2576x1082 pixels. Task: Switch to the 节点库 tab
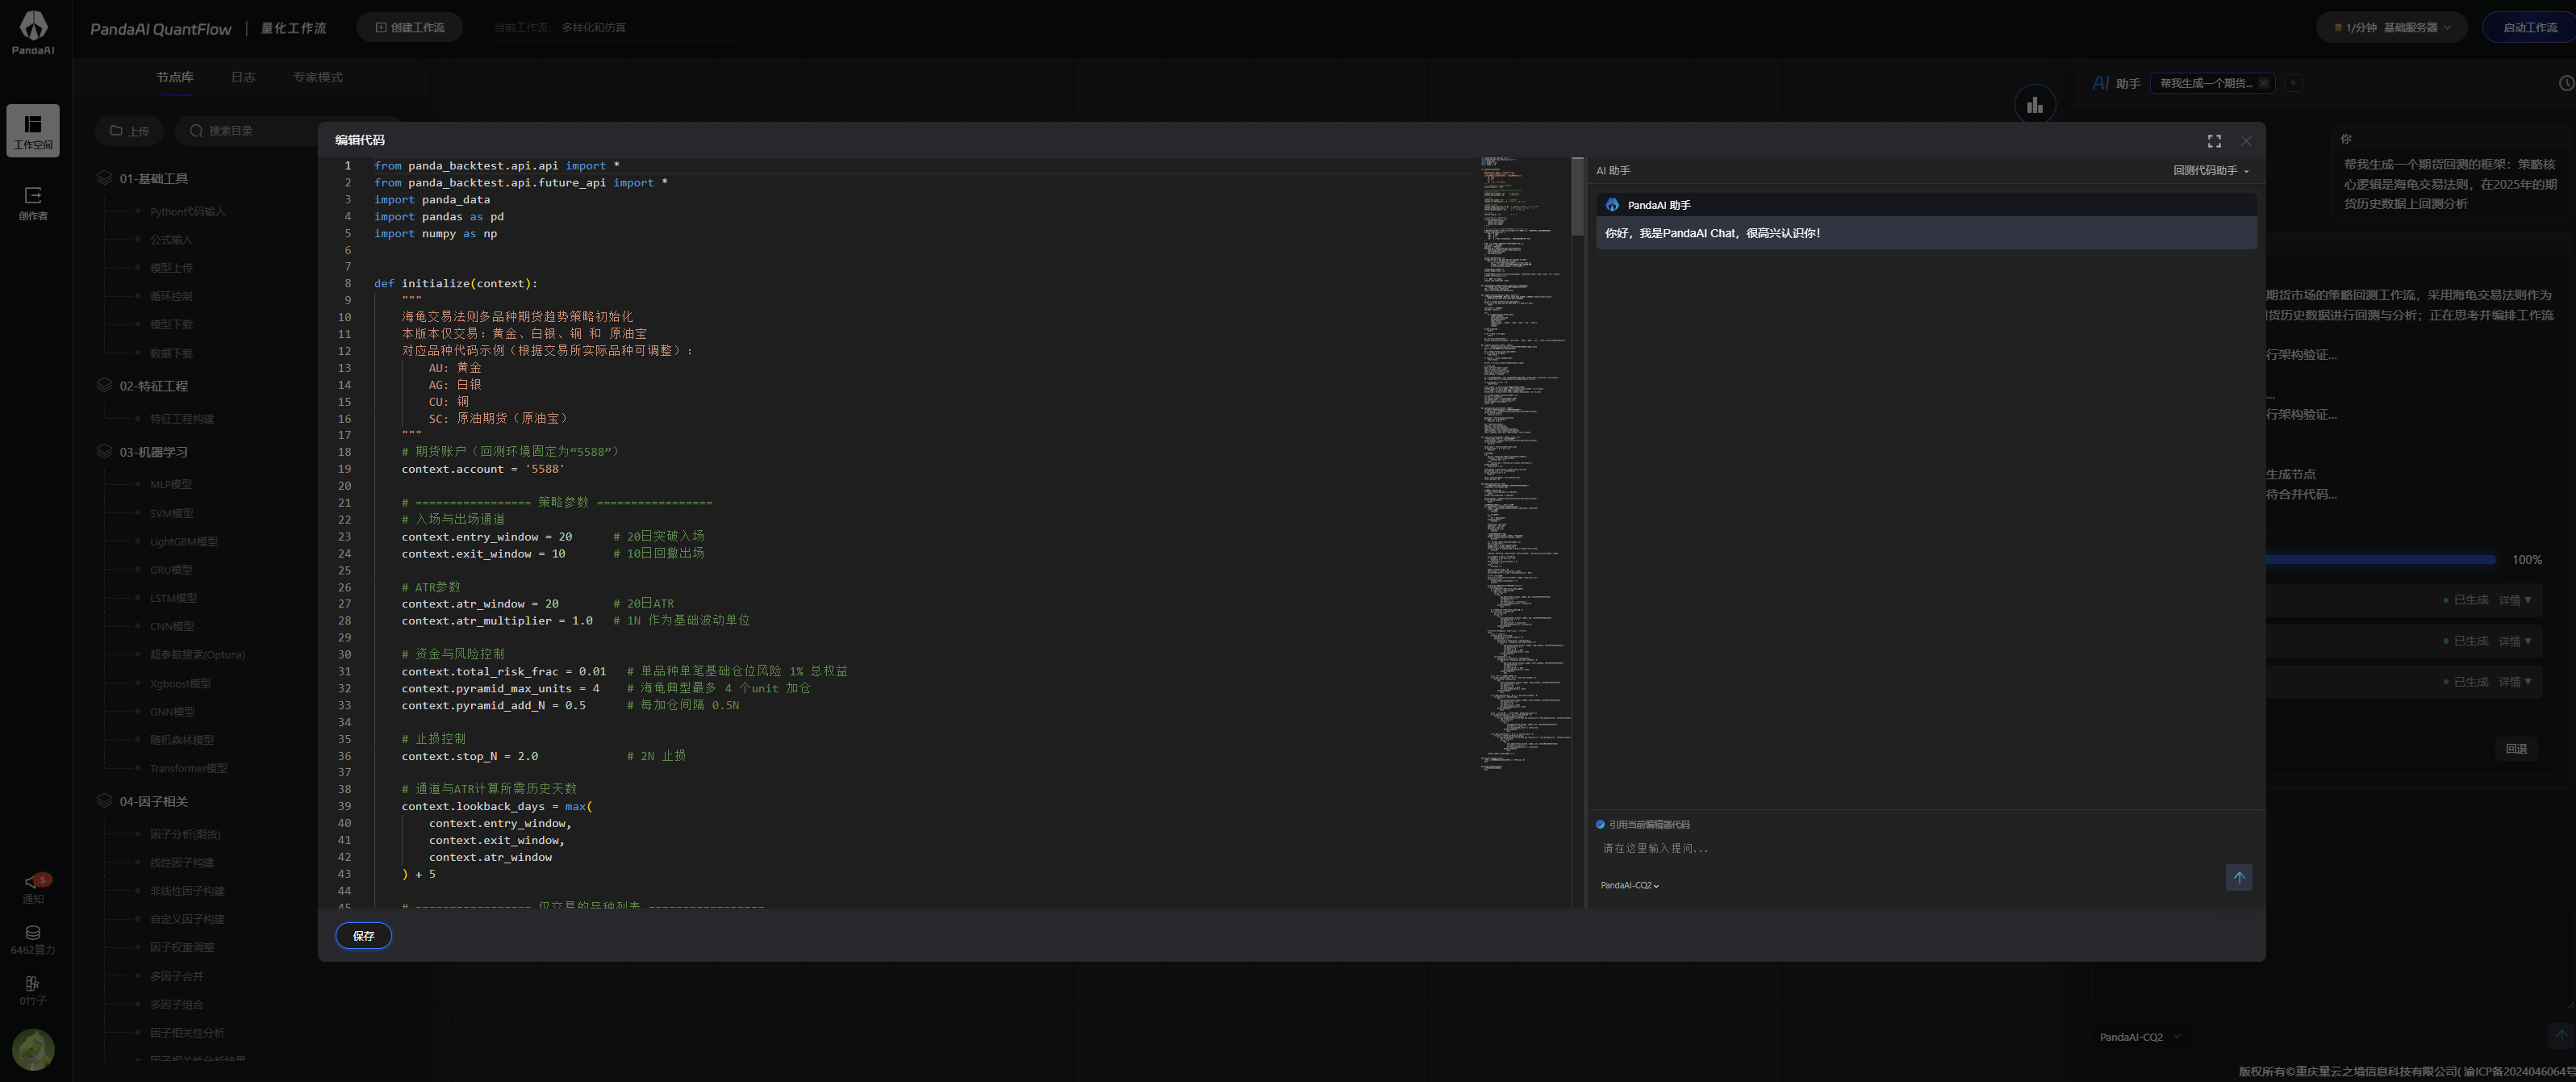(174, 77)
